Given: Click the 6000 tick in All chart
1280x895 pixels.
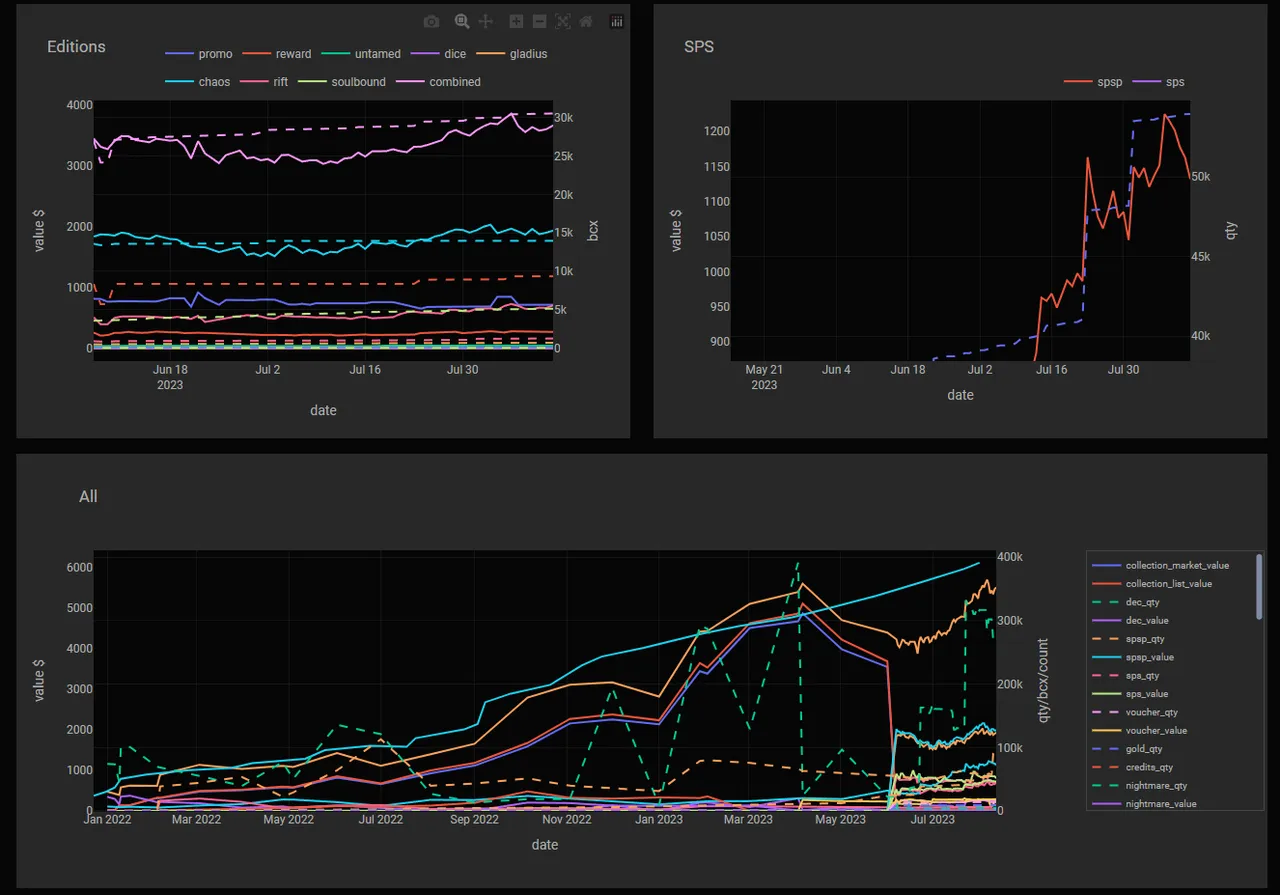Looking at the screenshot, I should click(79, 566).
